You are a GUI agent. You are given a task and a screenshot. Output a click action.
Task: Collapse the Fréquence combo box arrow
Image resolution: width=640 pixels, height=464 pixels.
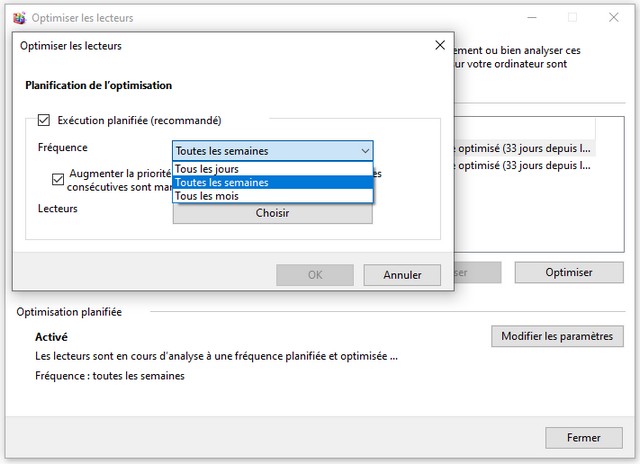pos(365,151)
